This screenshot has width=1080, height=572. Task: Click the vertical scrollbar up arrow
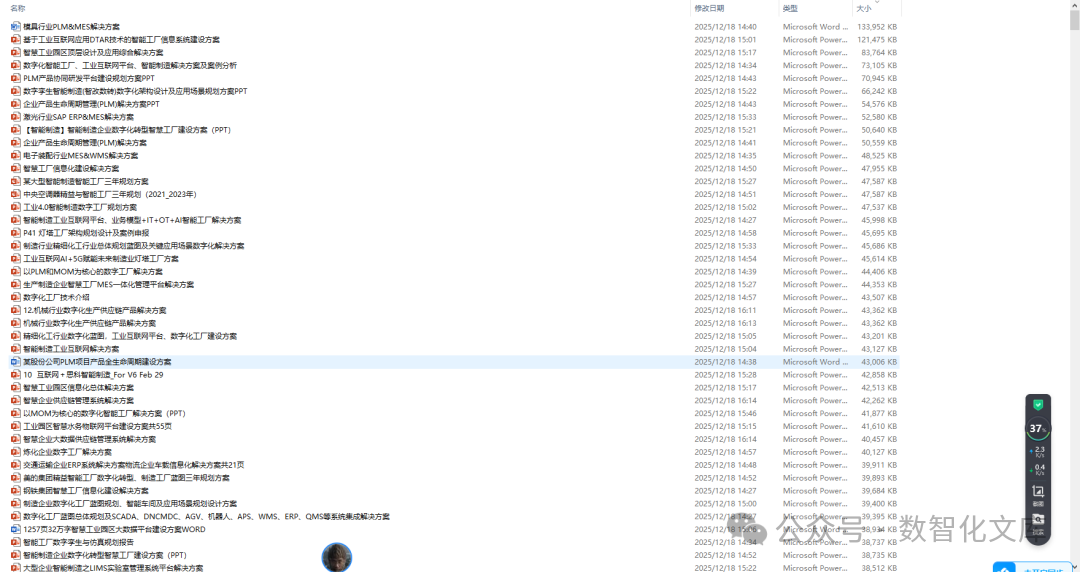click(x=1074, y=4)
